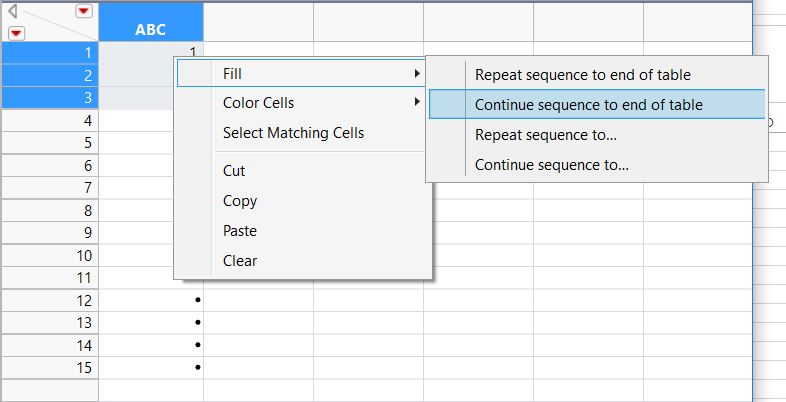Click the gray panel-collapse triangle in the table corner
786x402 pixels.
point(13,11)
